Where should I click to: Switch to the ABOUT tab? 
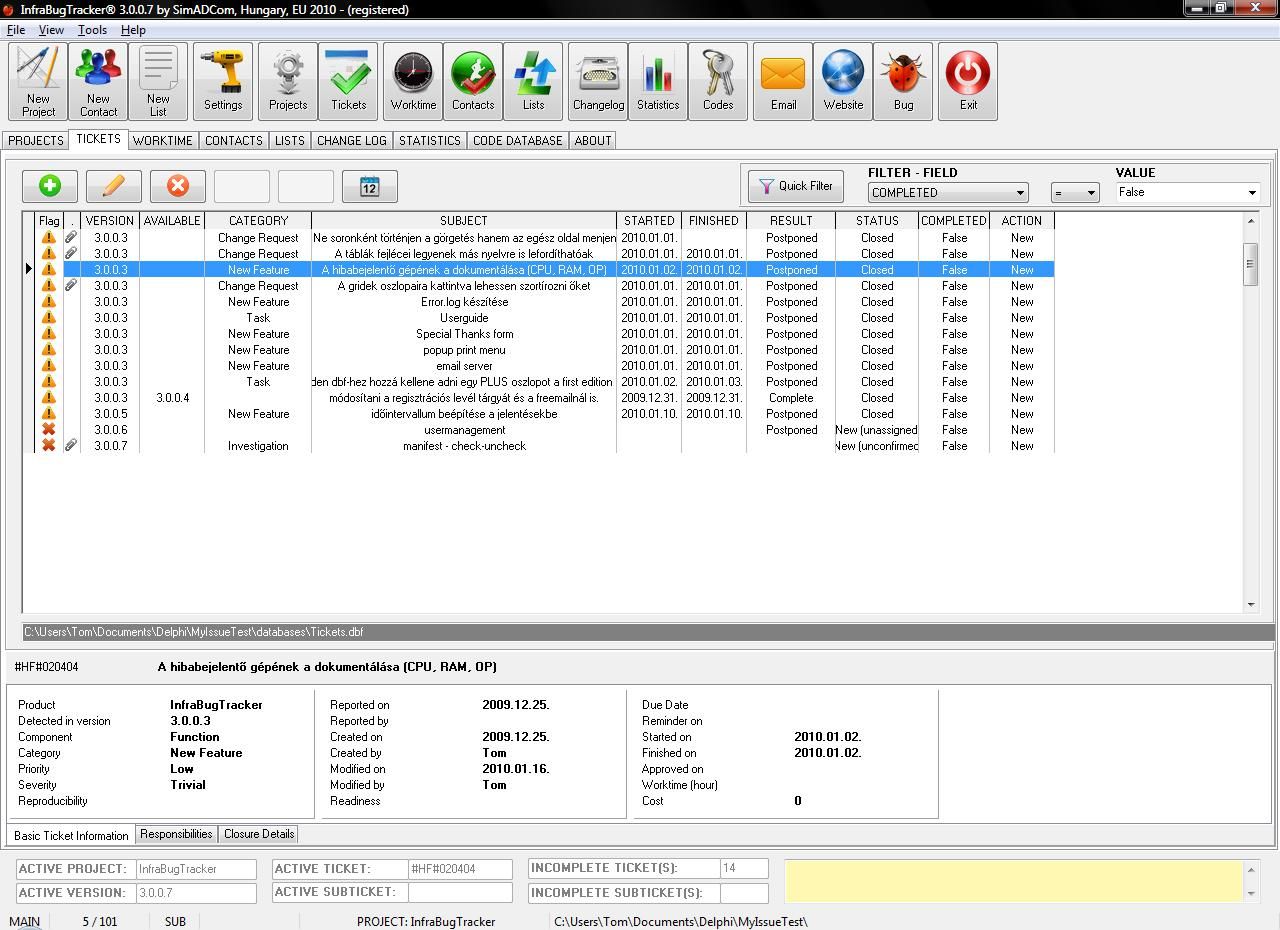click(x=592, y=141)
